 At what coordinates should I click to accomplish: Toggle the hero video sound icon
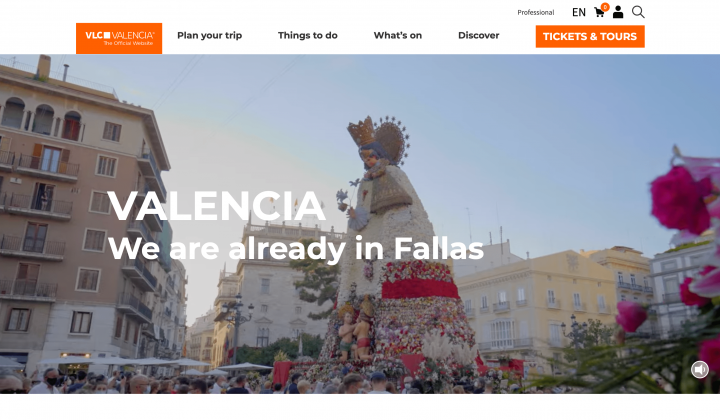[x=700, y=370]
